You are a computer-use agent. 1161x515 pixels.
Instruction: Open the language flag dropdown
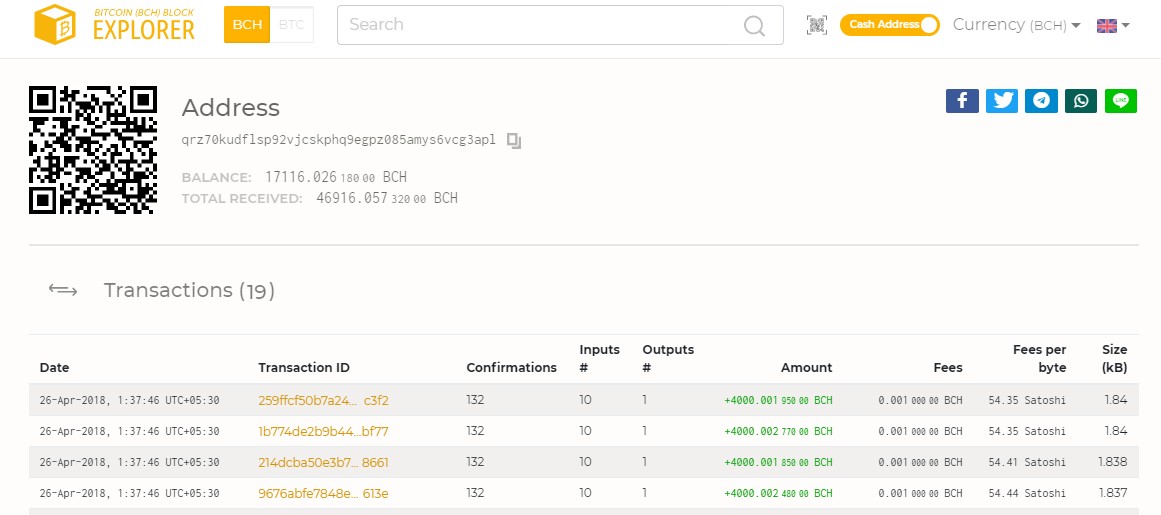click(1112, 26)
